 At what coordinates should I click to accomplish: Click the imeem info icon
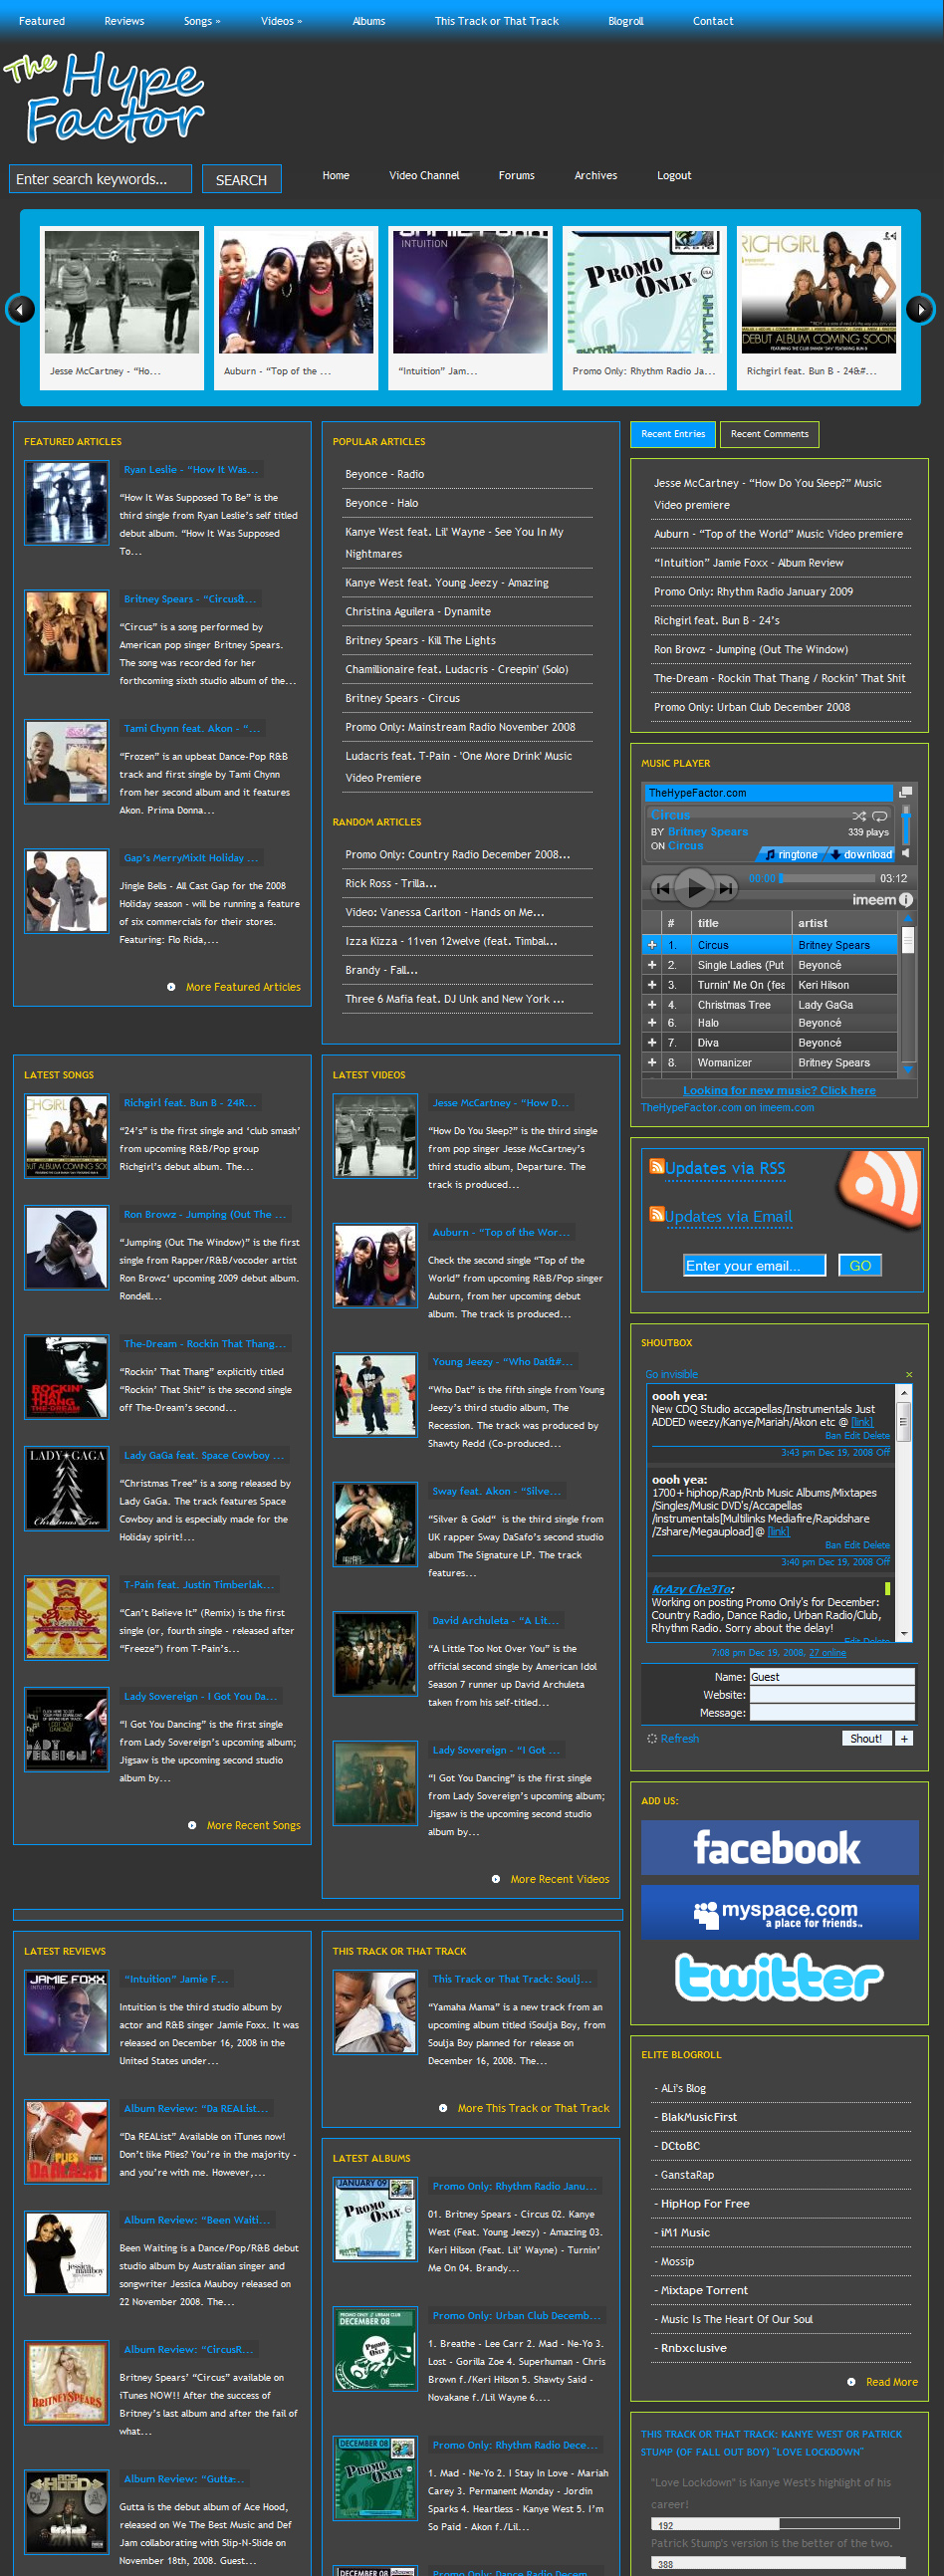click(x=906, y=900)
